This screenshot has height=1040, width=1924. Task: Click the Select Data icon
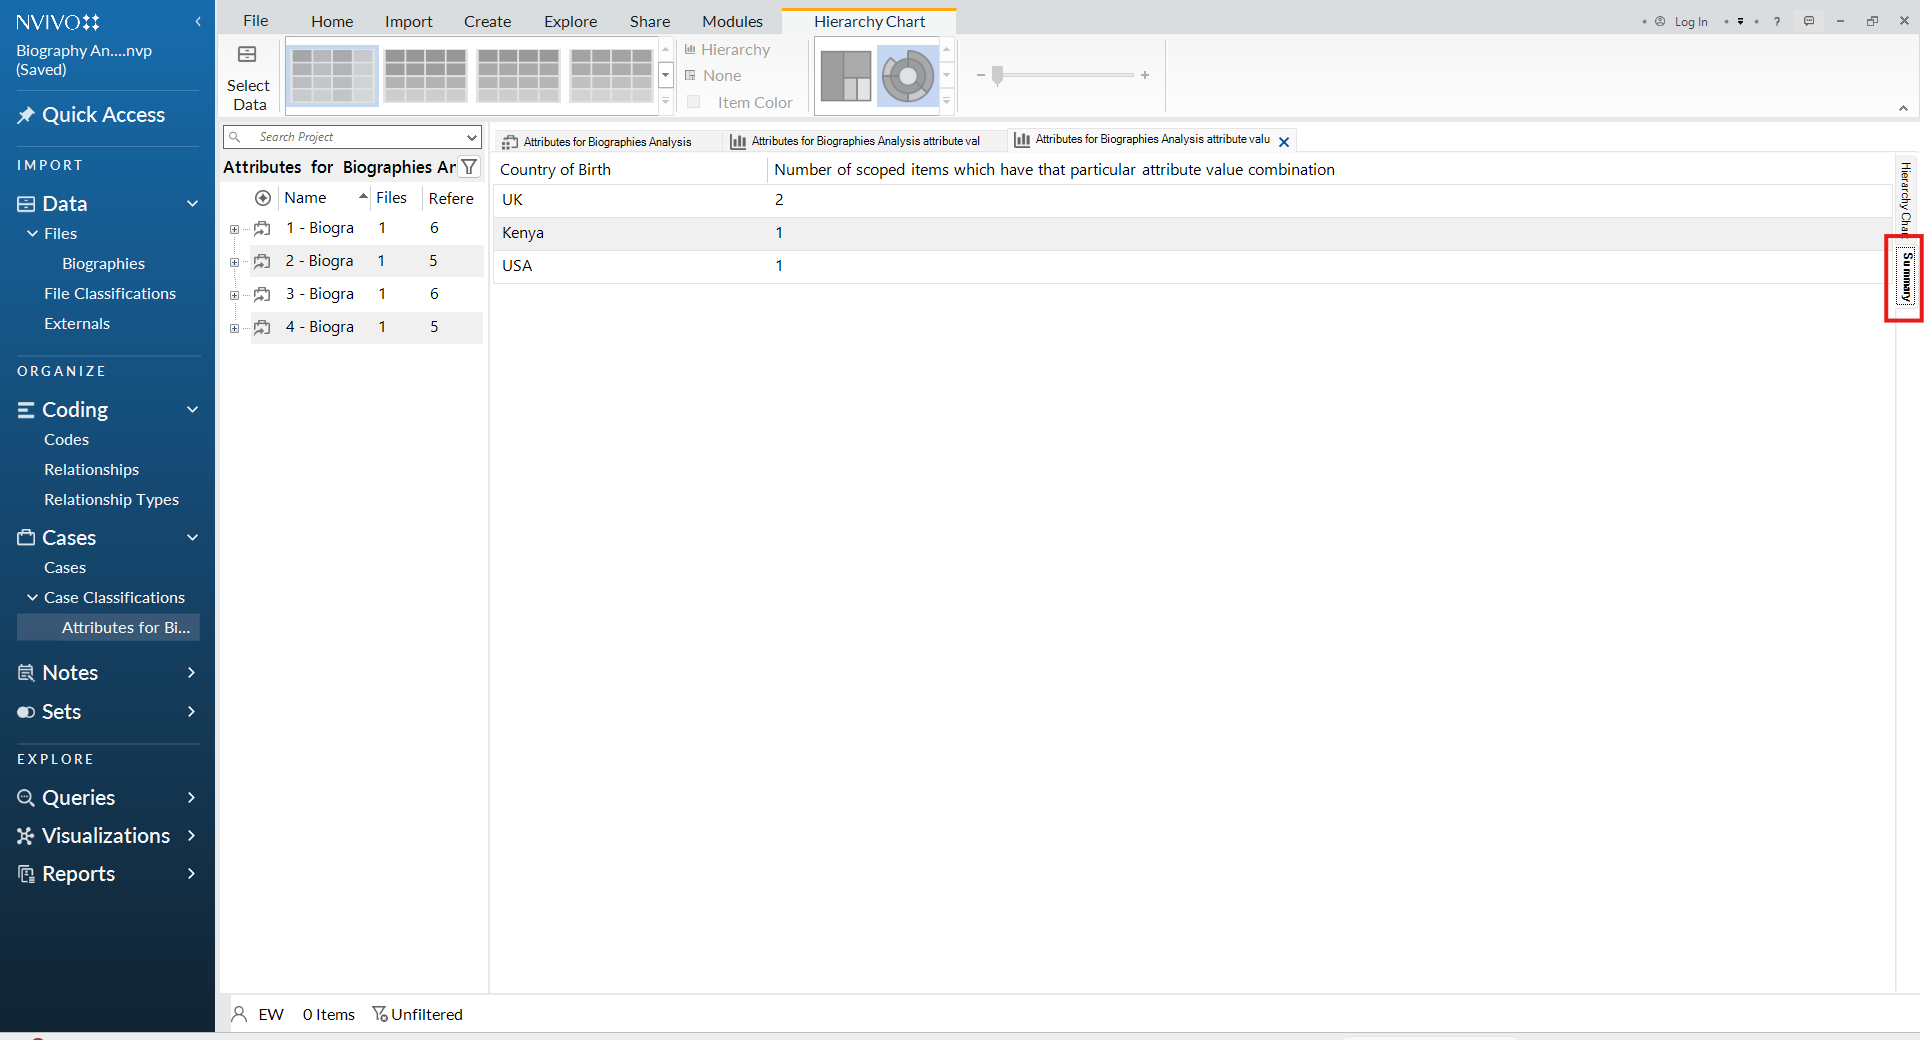click(x=247, y=55)
